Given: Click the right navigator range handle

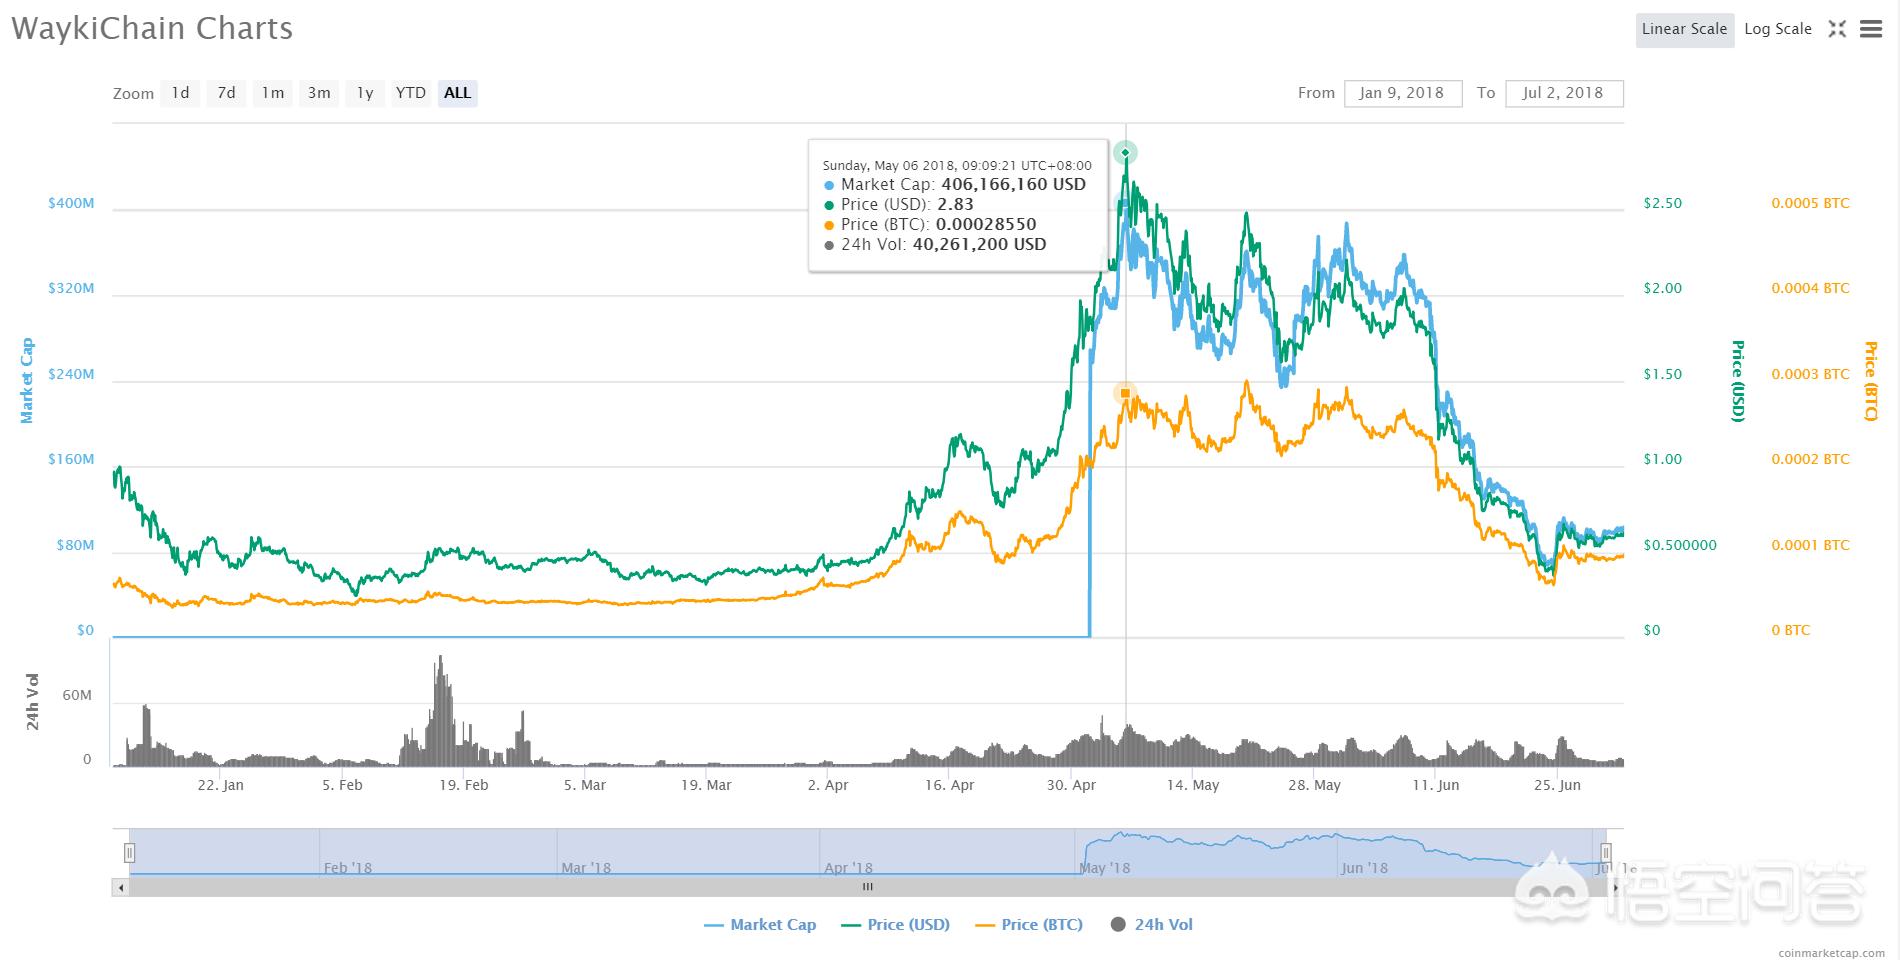Looking at the screenshot, I should point(1605,853).
